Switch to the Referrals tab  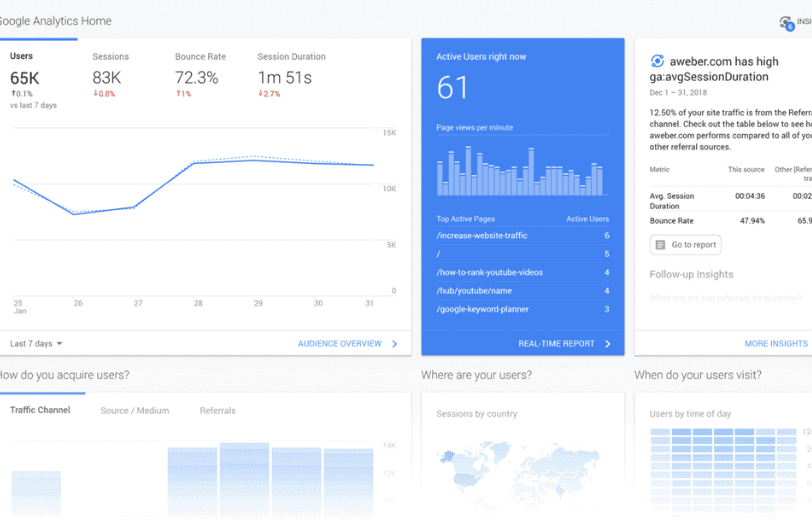coord(218,411)
